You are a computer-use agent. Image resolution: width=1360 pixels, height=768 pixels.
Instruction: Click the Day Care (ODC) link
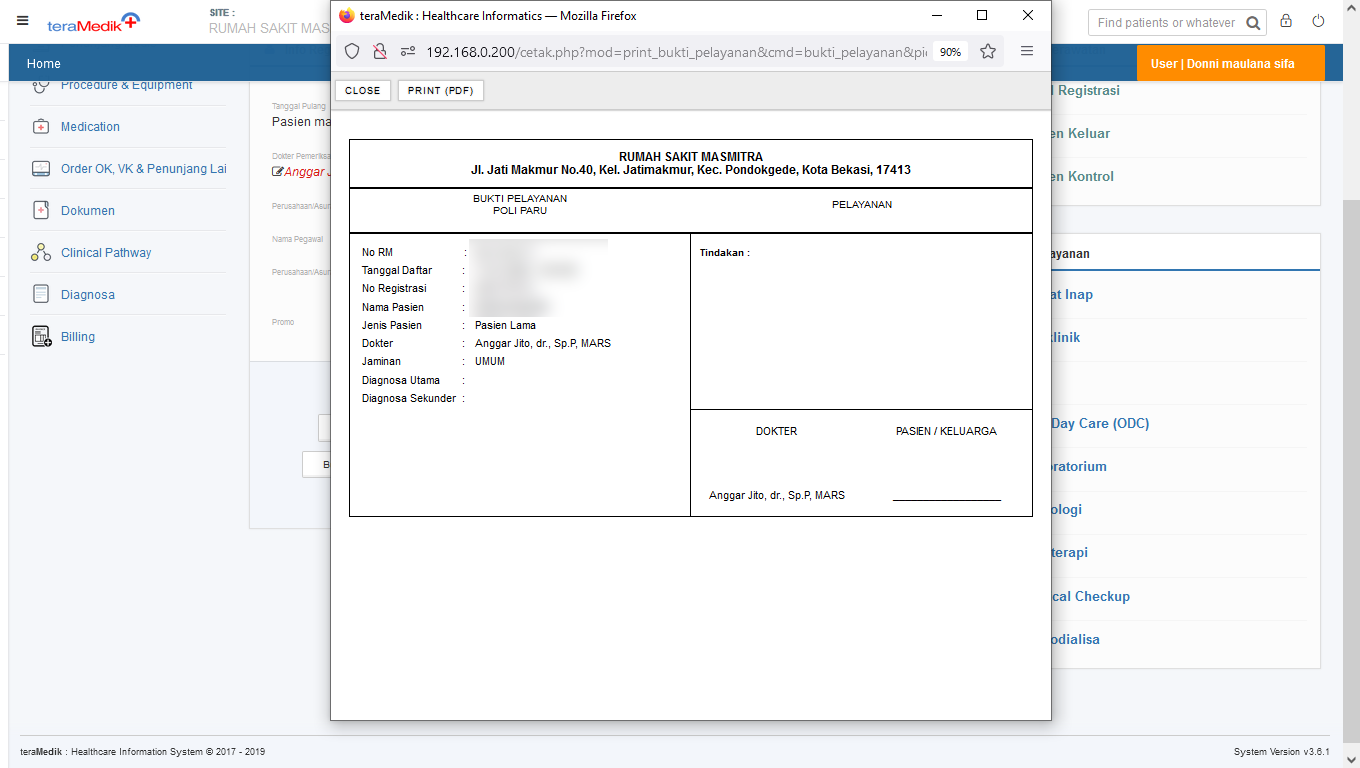(1101, 423)
